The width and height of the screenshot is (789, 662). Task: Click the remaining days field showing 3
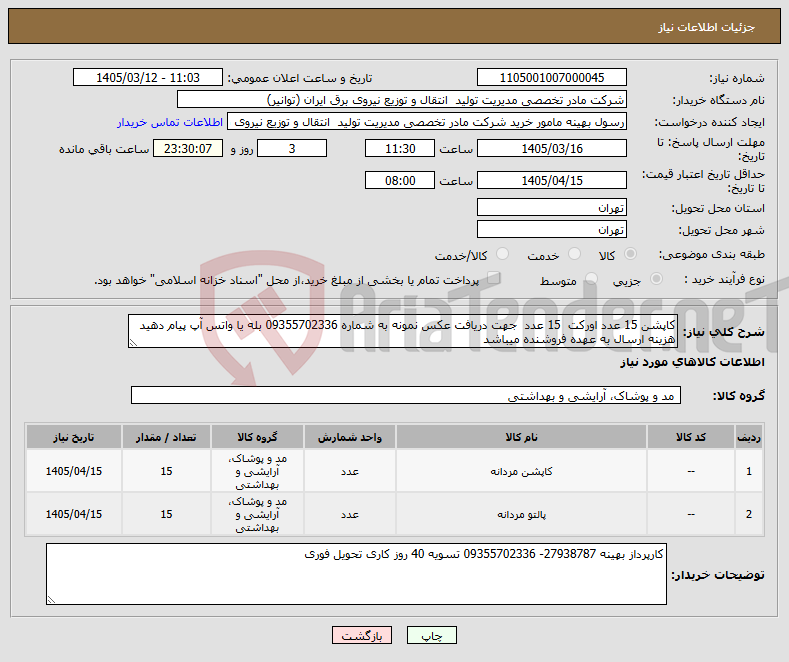pos(292,148)
